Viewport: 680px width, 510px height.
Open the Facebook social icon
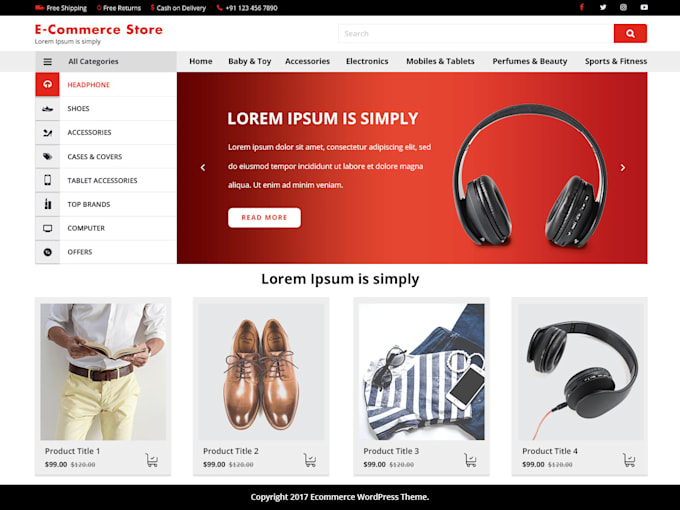[x=582, y=7]
